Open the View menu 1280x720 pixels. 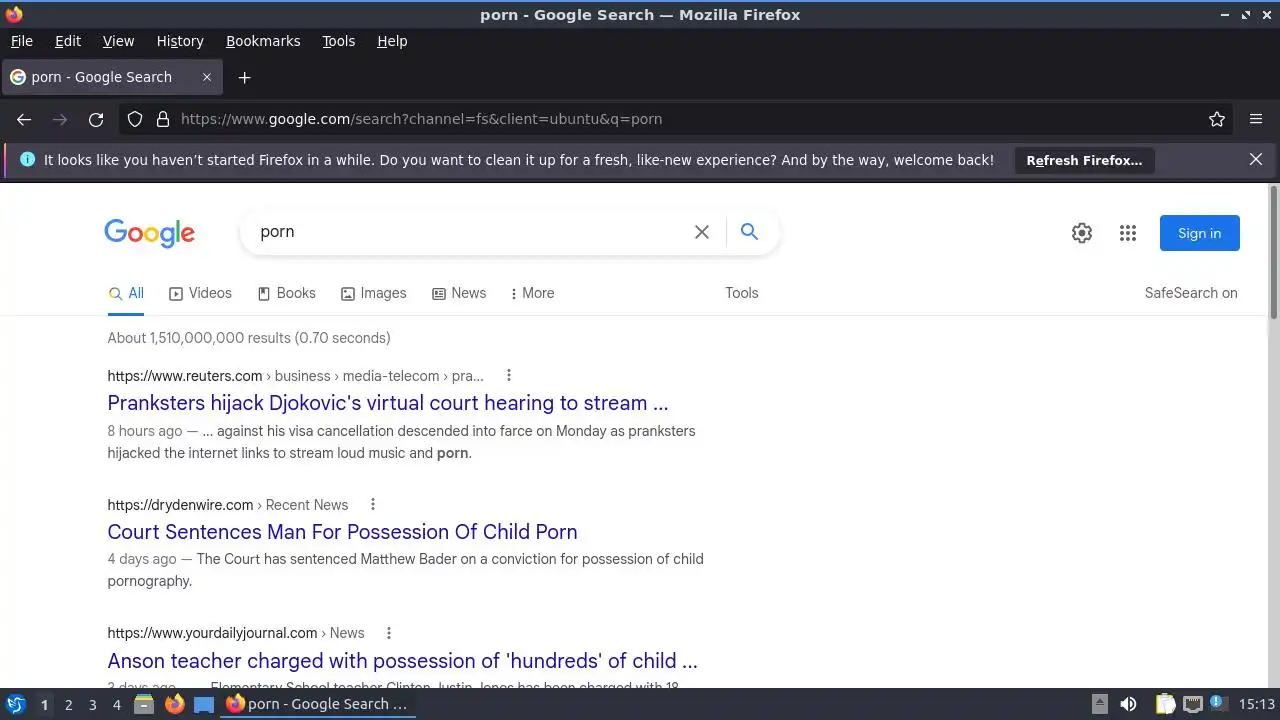[x=118, y=41]
